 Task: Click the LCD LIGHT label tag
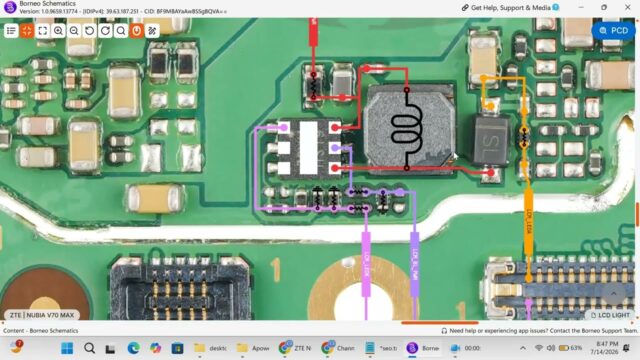tap(610, 315)
